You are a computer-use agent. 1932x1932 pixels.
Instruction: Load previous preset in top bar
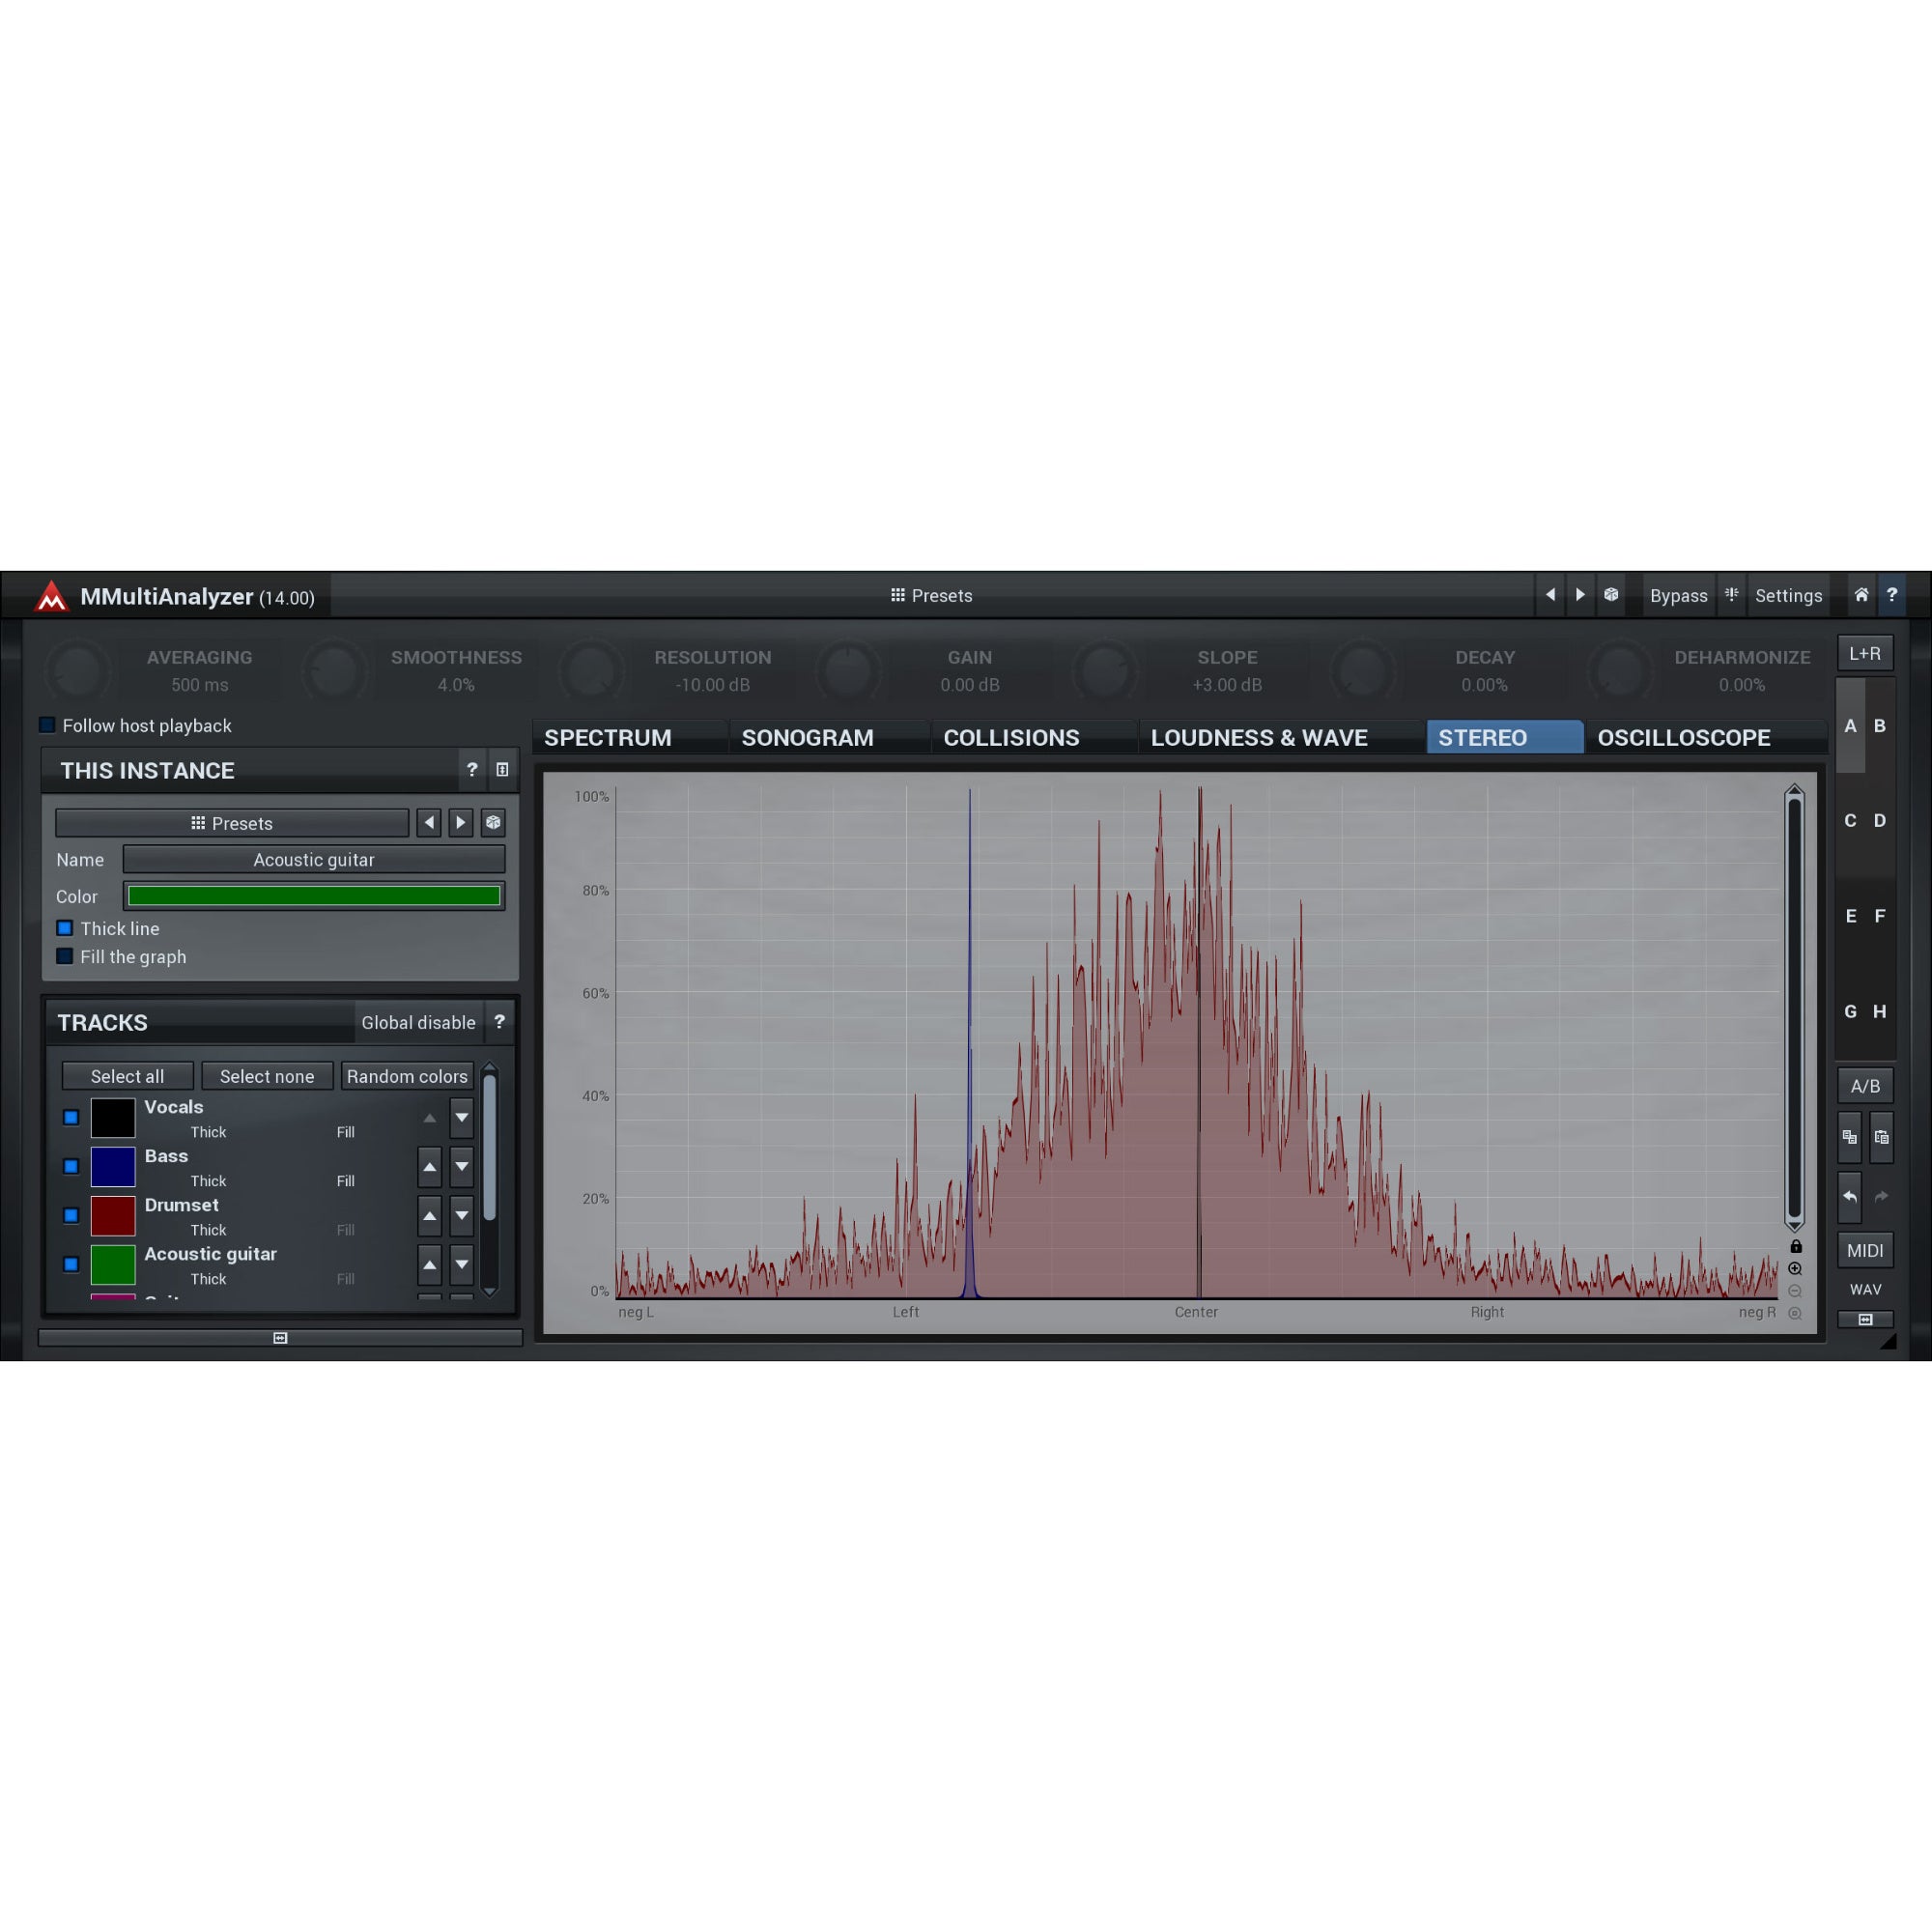1550,595
